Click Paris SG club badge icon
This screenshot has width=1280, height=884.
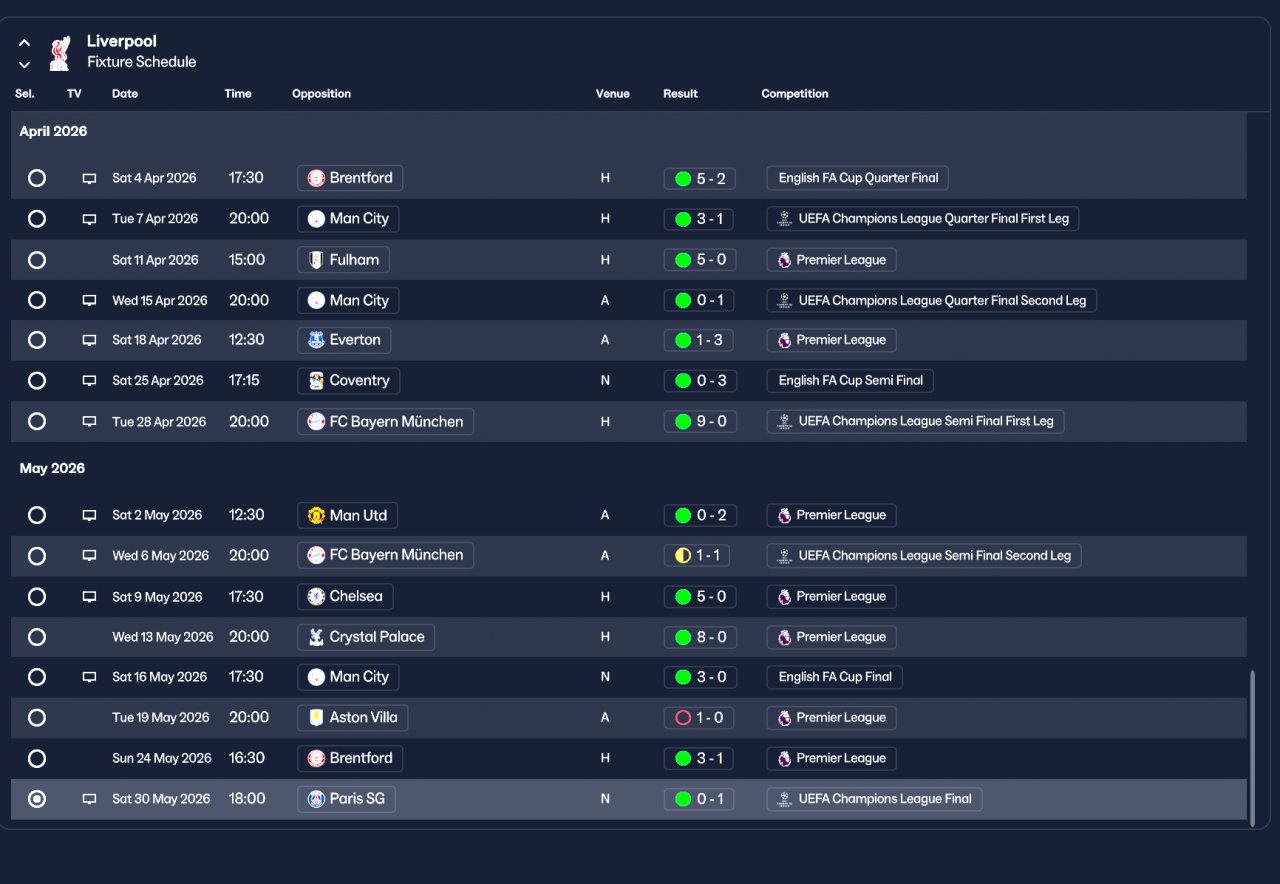pos(316,799)
